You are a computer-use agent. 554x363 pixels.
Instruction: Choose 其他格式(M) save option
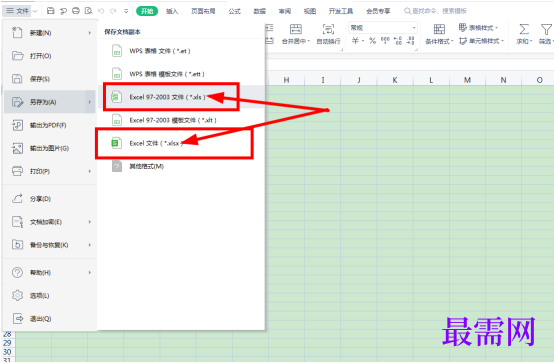(182, 166)
